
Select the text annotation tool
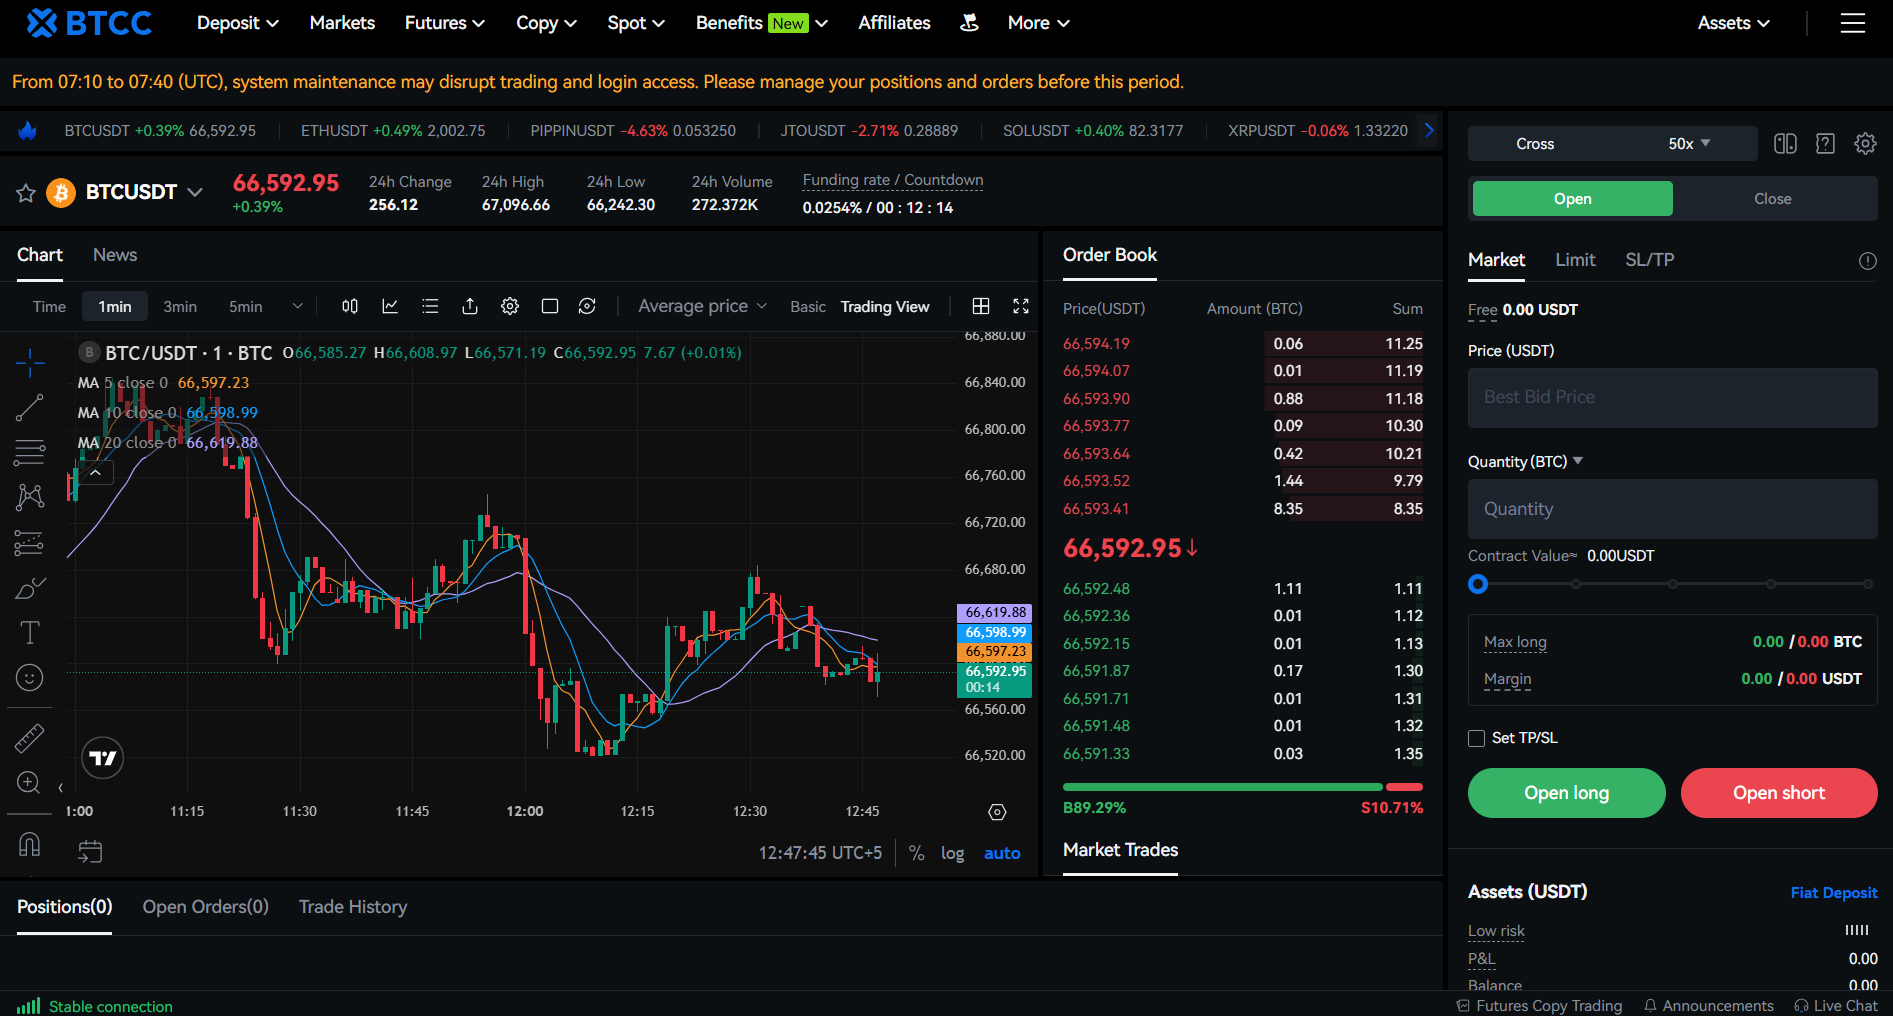[x=30, y=632]
